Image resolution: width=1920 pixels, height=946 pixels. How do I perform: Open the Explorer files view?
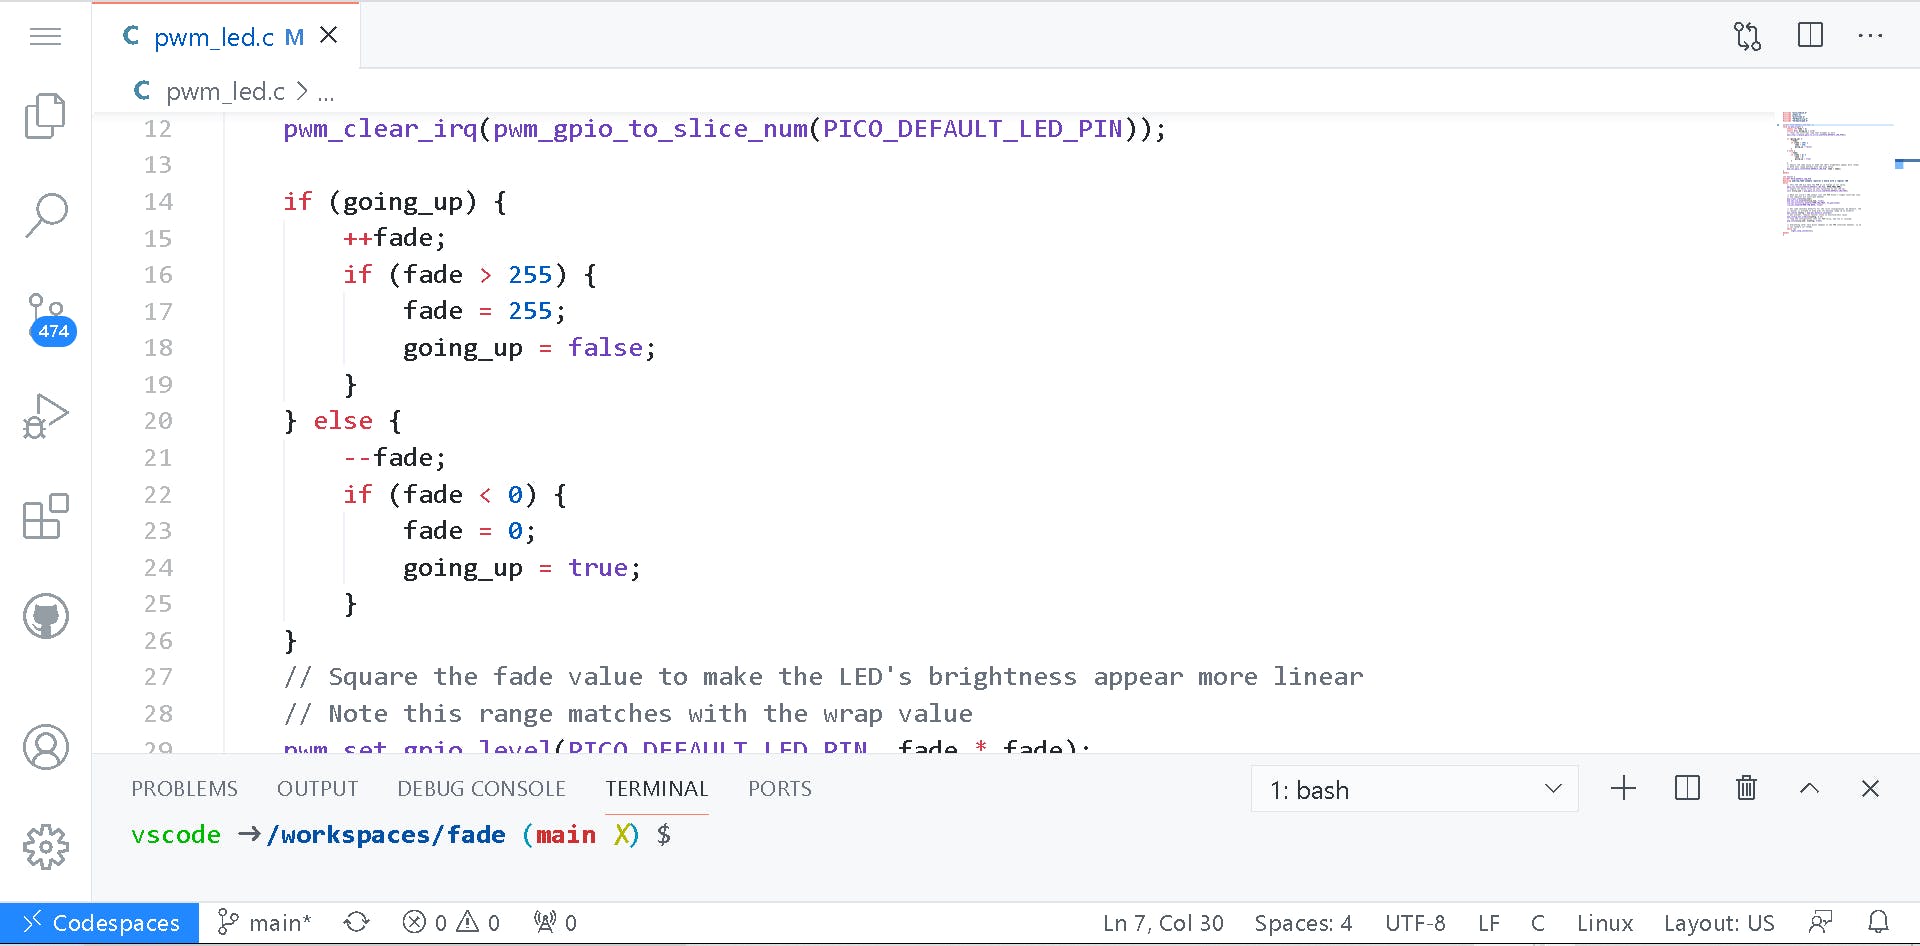click(x=46, y=116)
